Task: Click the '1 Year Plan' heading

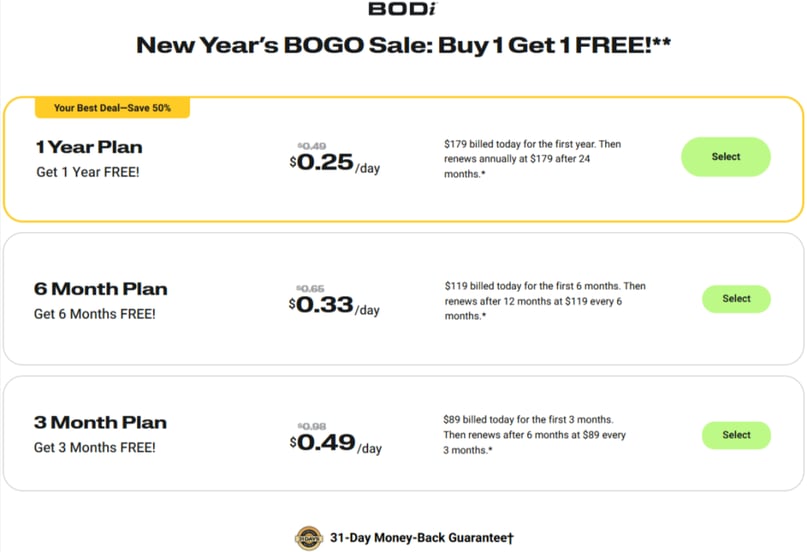Action: 89,147
